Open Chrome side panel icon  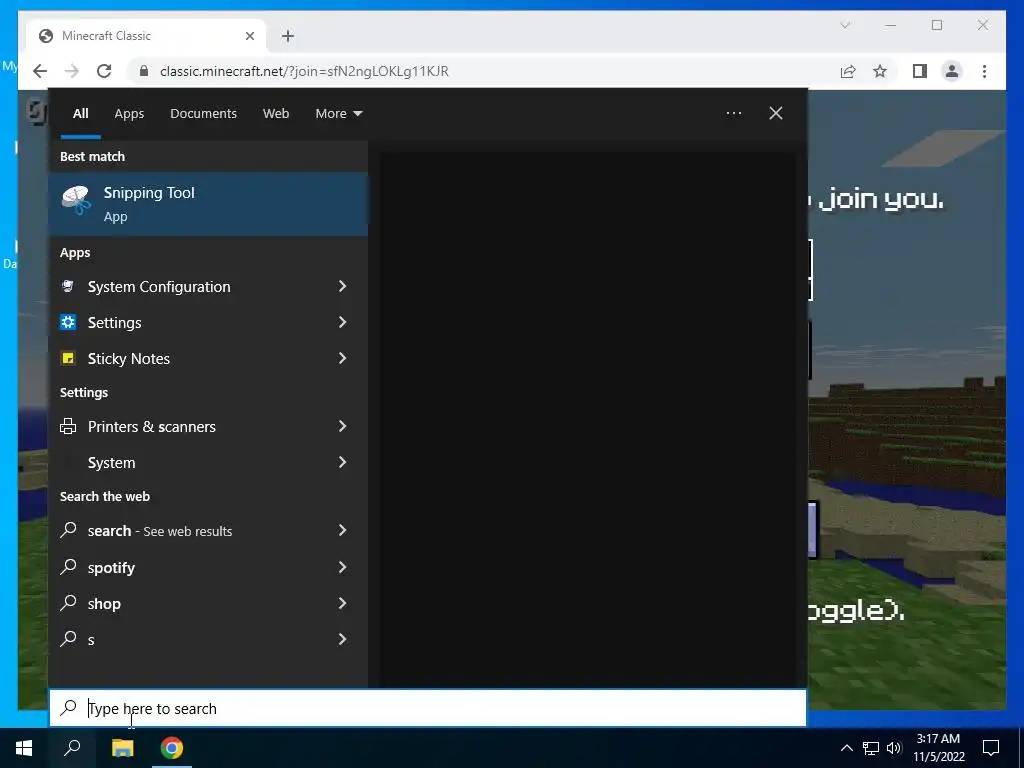coord(920,71)
